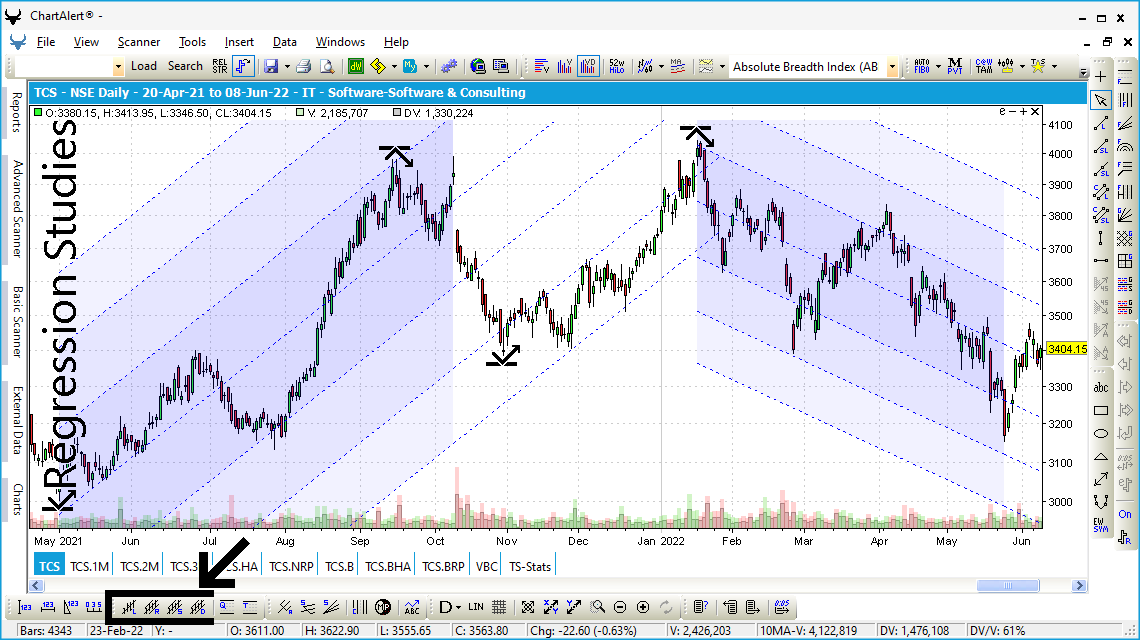Click the ABC text label chart icon
Image resolution: width=1140 pixels, height=640 pixels.
tap(412, 607)
